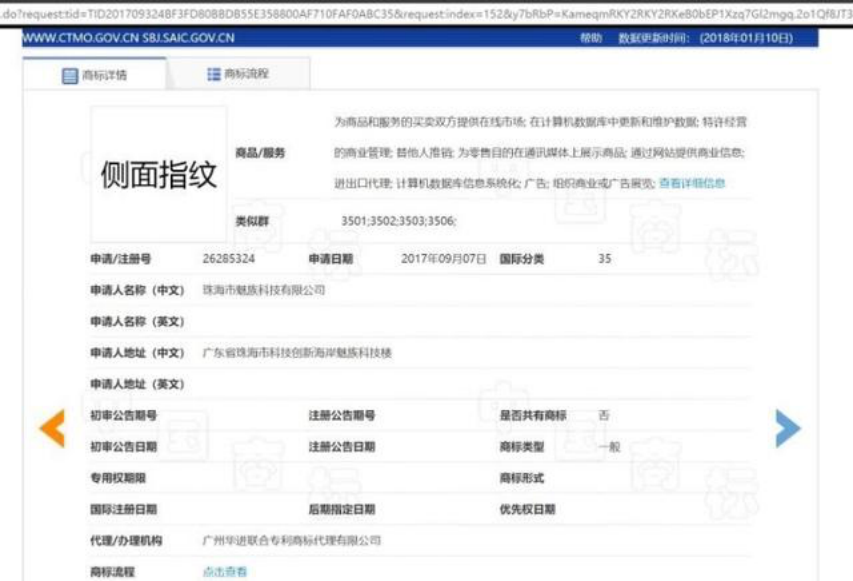This screenshot has width=853, height=581.
Task: Click the 点击查看 trademark flow link
Action: (x=224, y=572)
